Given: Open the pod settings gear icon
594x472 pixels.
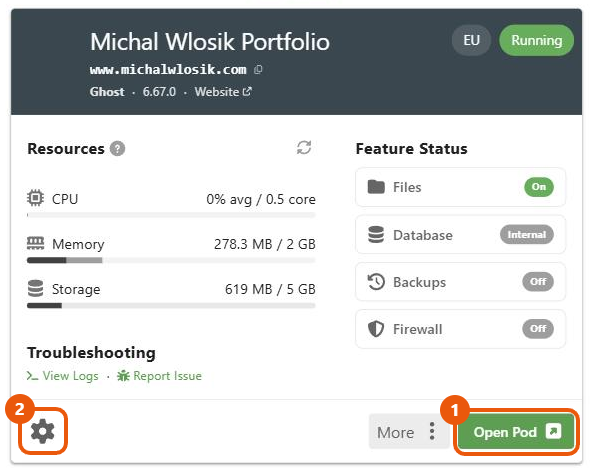Looking at the screenshot, I should coord(42,431).
